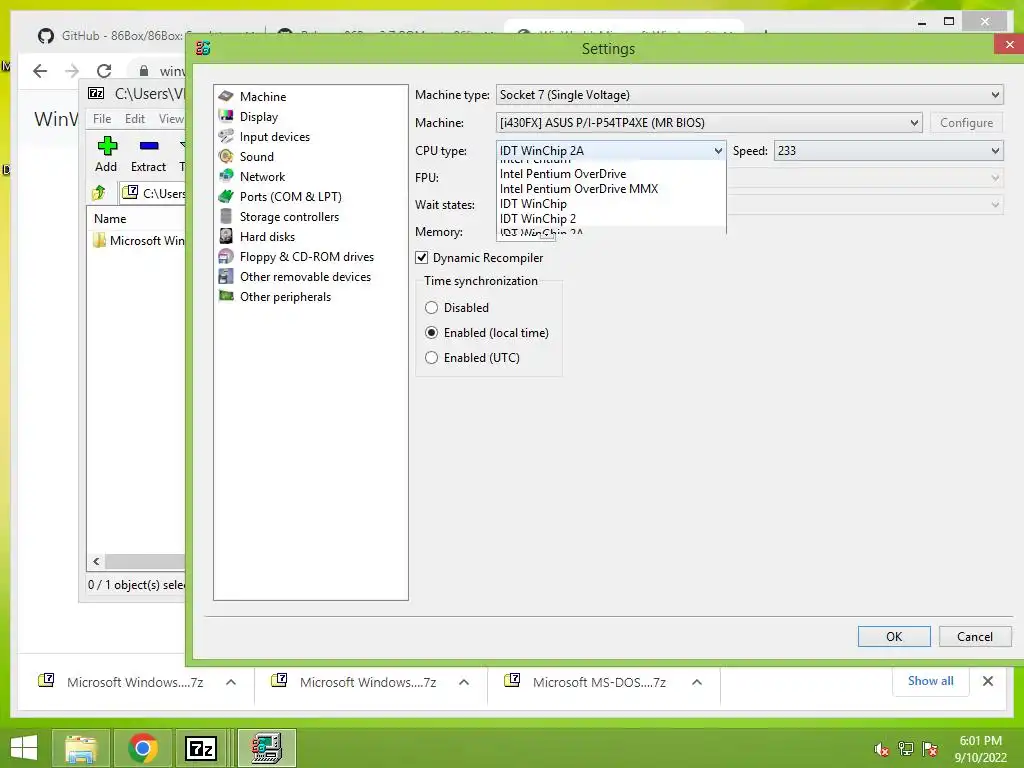The image size is (1024, 768).
Task: Open the Display settings category
Action: click(x=259, y=117)
